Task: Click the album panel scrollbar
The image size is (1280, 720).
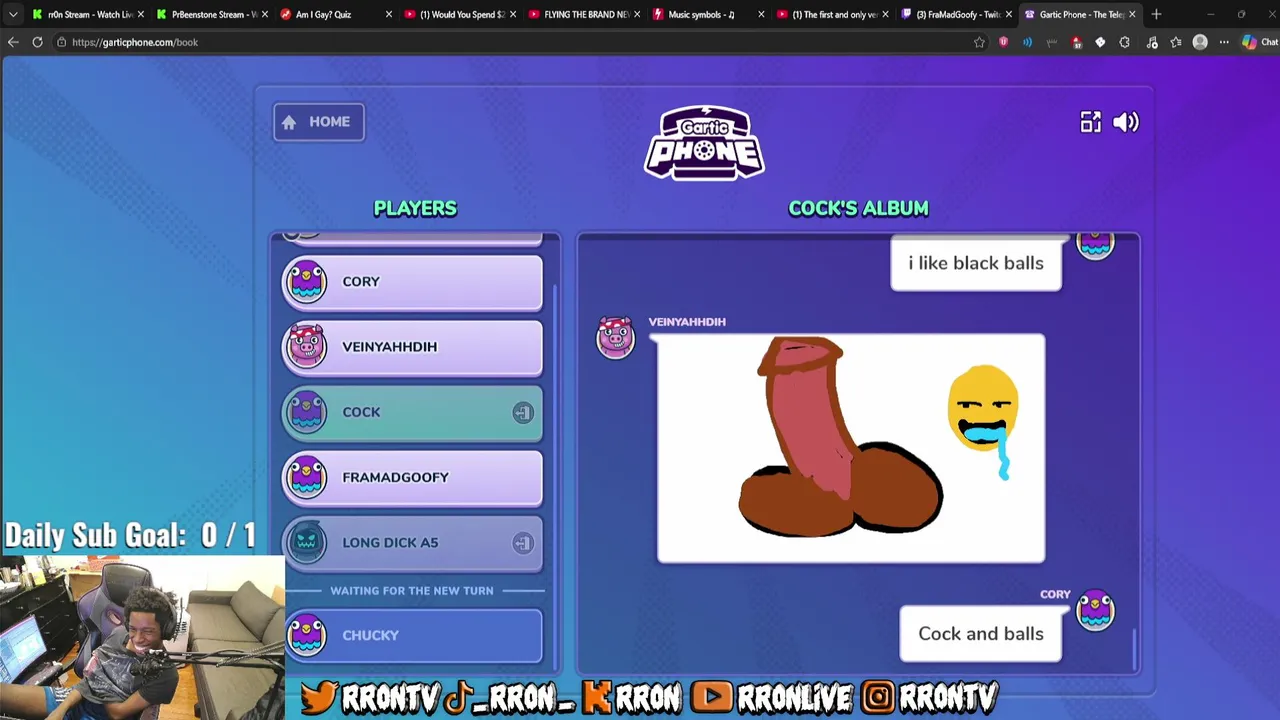Action: [x=1135, y=648]
